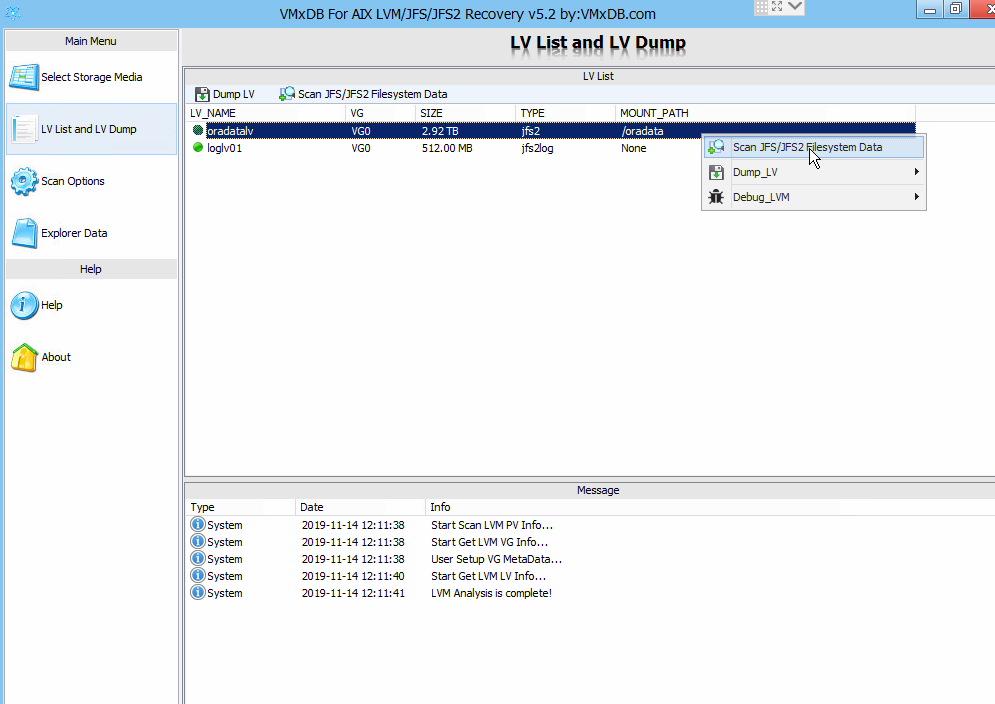
Task: Sort by the SIZE column header
Action: (465, 113)
